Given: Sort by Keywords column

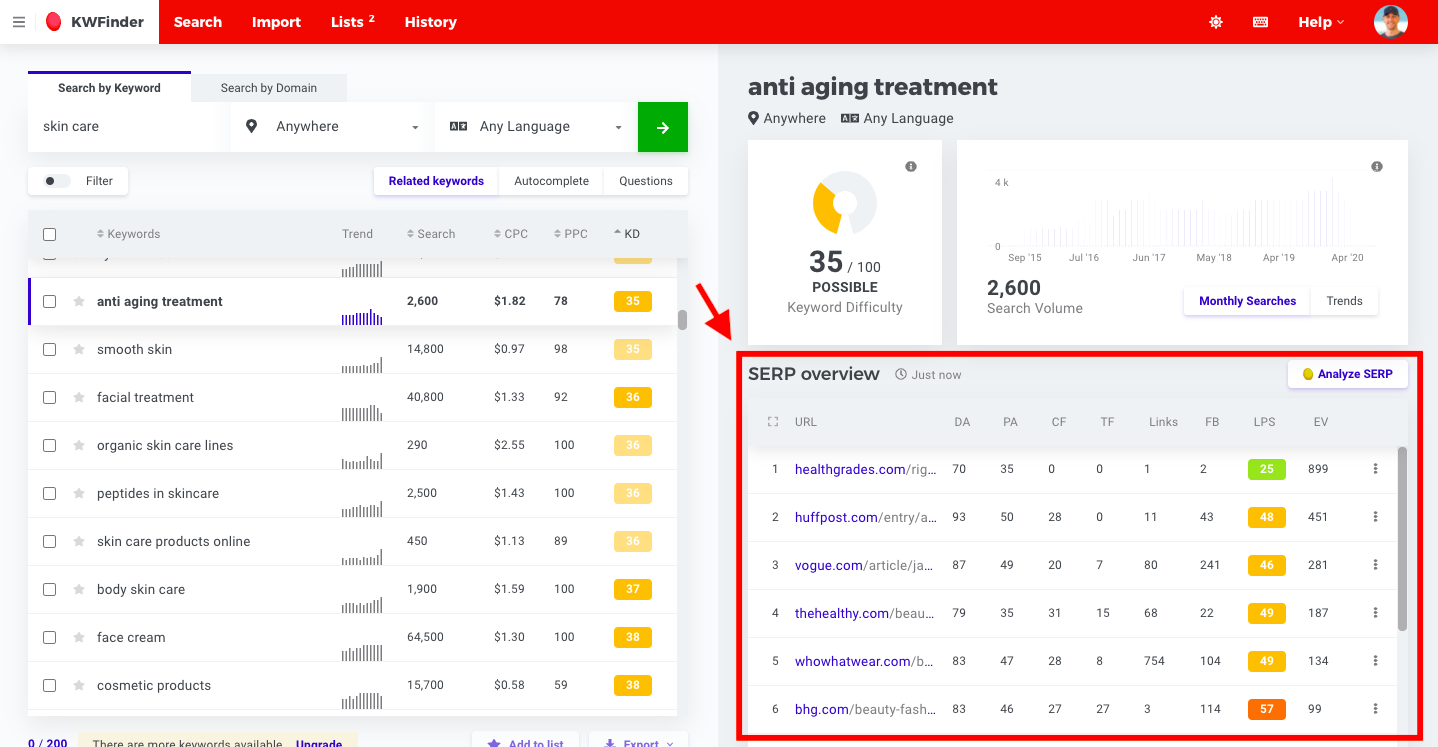Looking at the screenshot, I should pos(128,234).
